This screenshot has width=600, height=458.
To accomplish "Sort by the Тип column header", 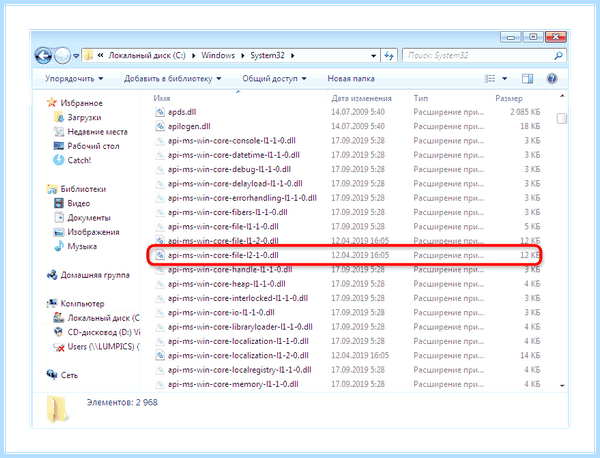I will (x=421, y=98).
